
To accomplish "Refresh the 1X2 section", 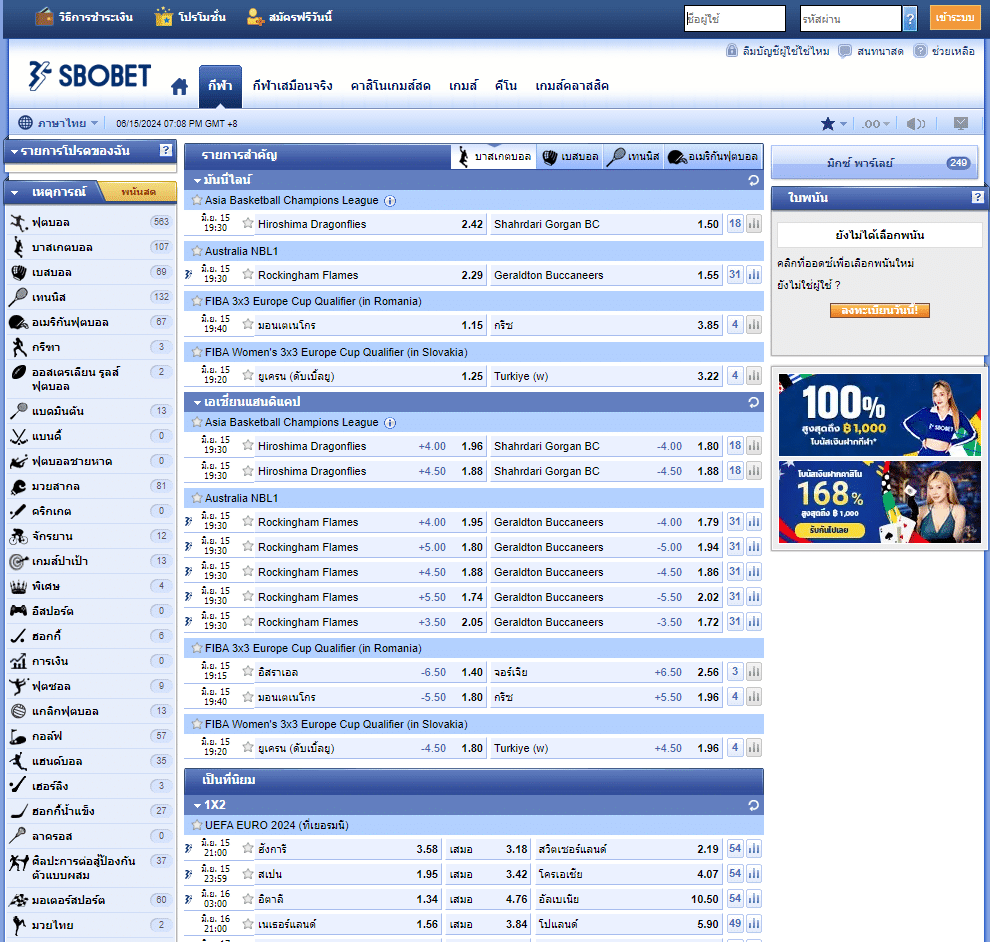I will pyautogui.click(x=753, y=806).
